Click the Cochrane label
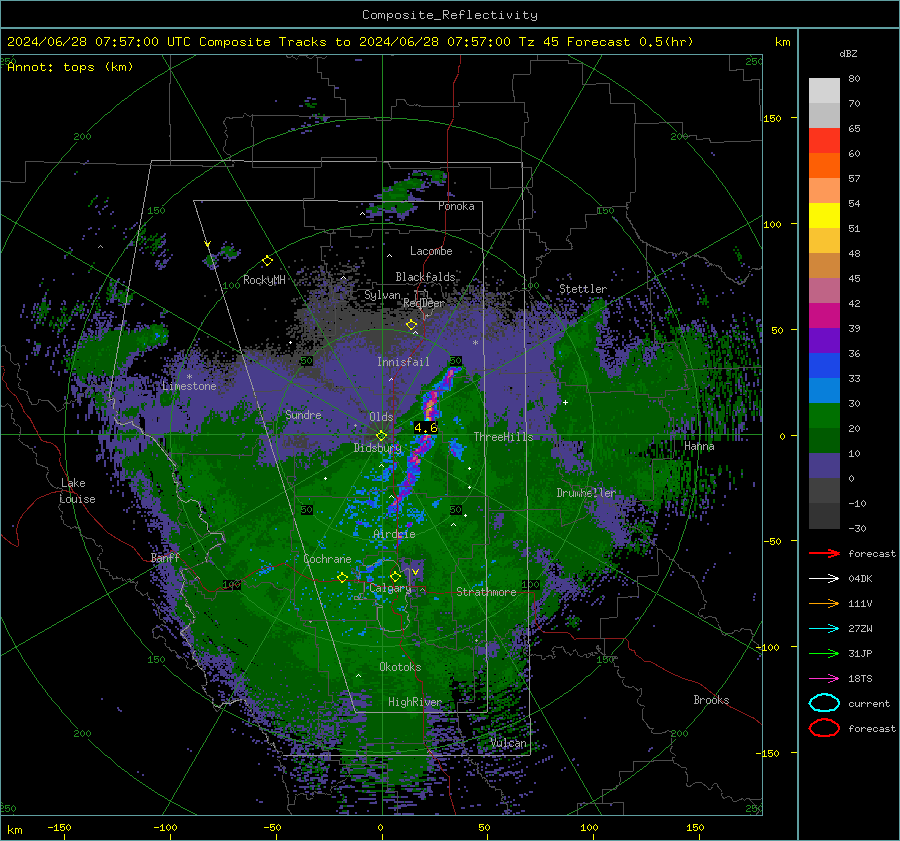Viewport: 900px width, 841px height. tap(327, 559)
